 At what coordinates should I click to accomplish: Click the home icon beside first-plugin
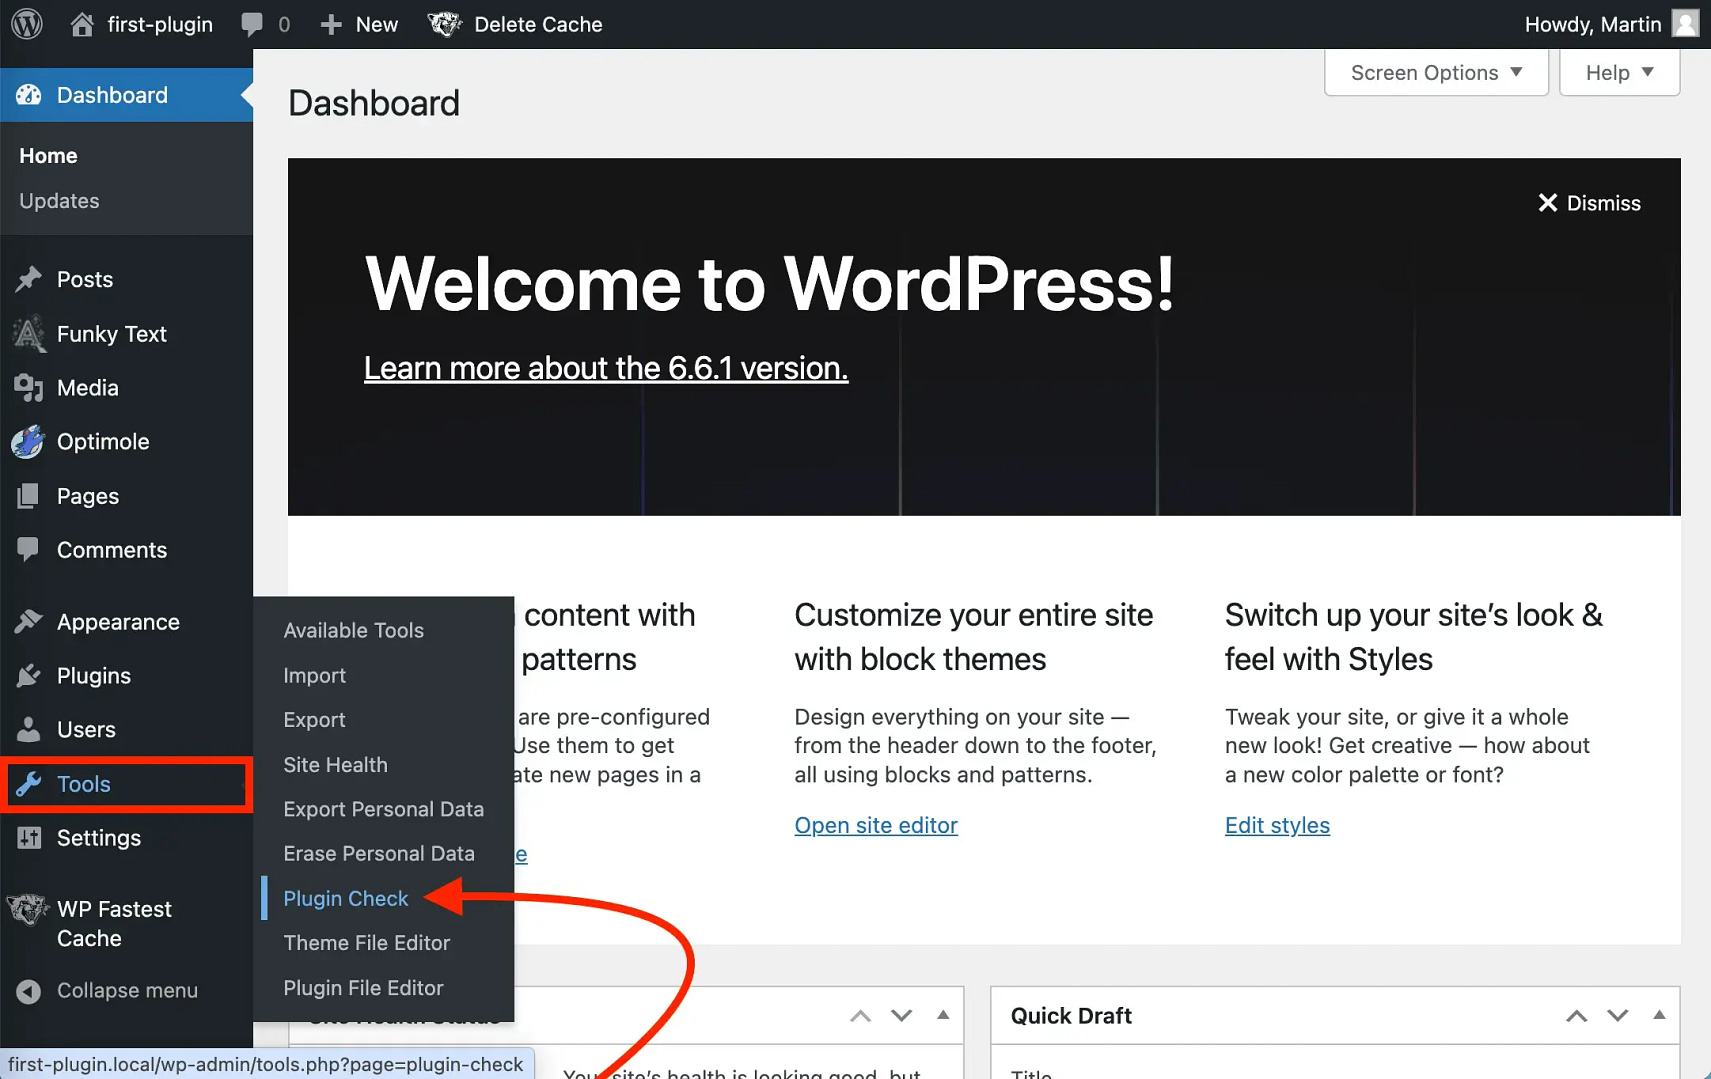(82, 24)
